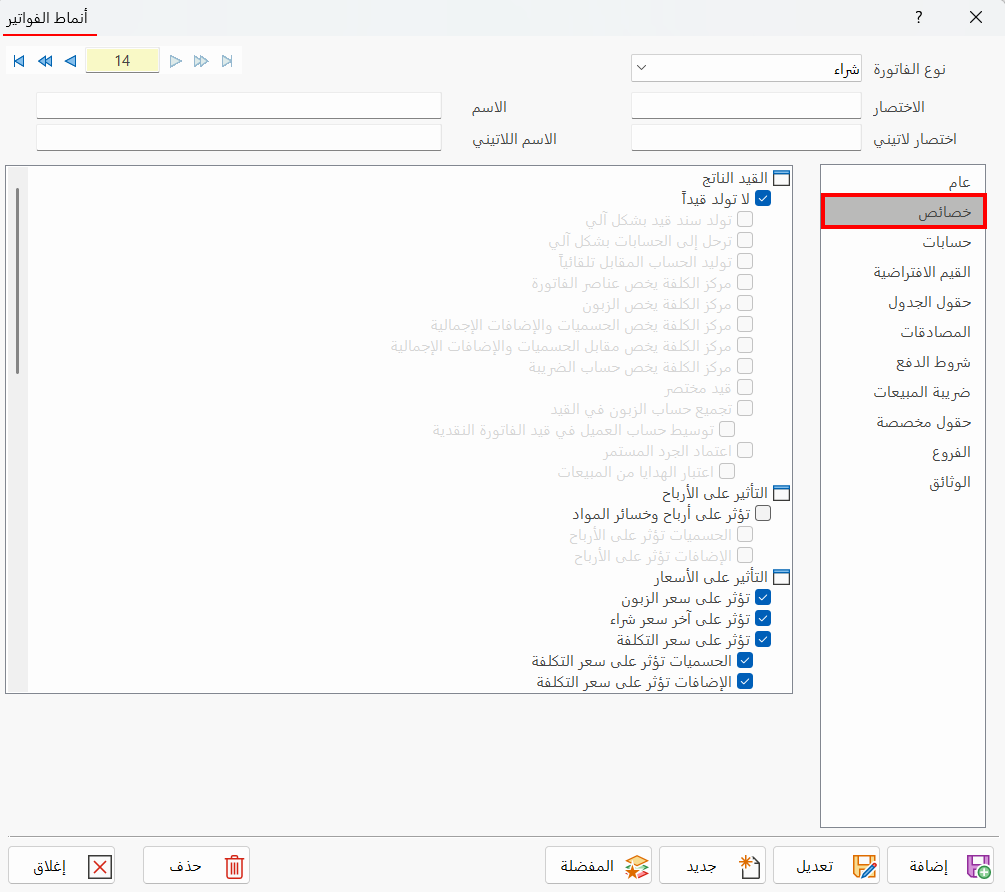Uncheck تؤثر على سعر التكلفة

click(x=763, y=640)
